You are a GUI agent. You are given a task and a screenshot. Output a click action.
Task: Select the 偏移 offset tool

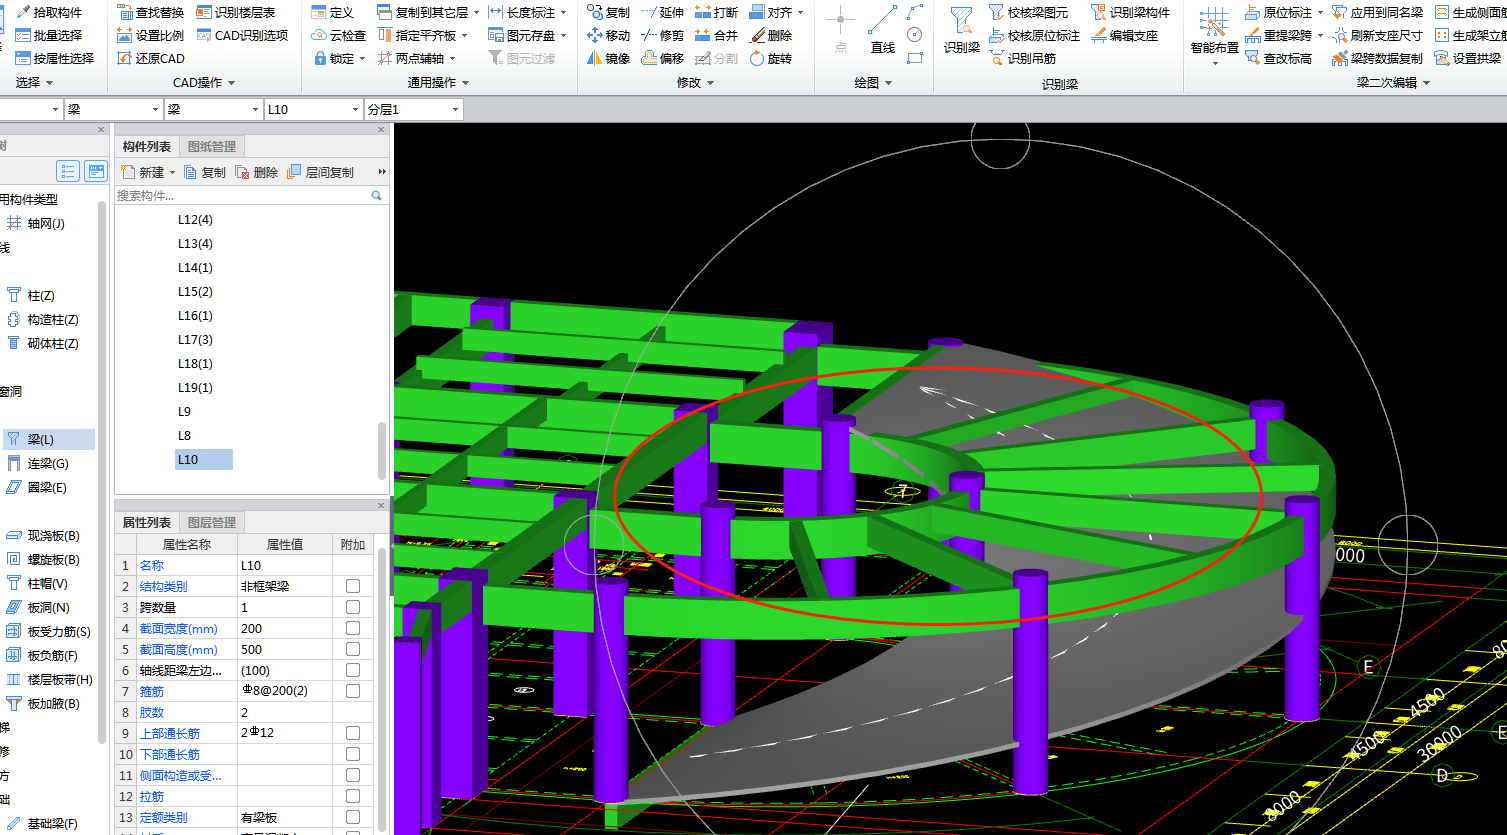click(x=663, y=58)
